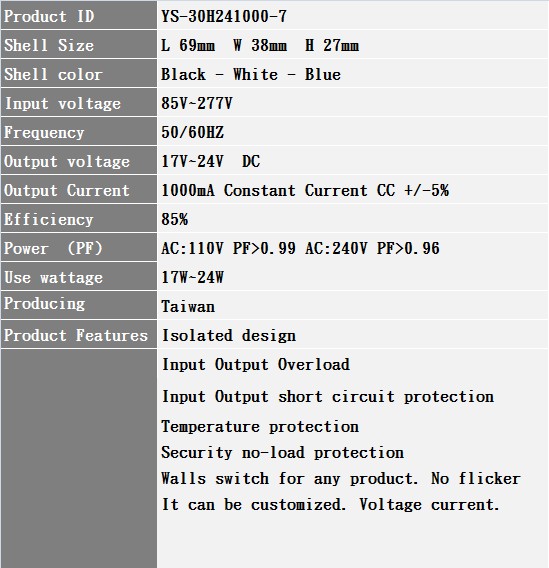Image resolution: width=549 pixels, height=568 pixels.
Task: Select the 85V~277V value cell
Action: pos(353,103)
